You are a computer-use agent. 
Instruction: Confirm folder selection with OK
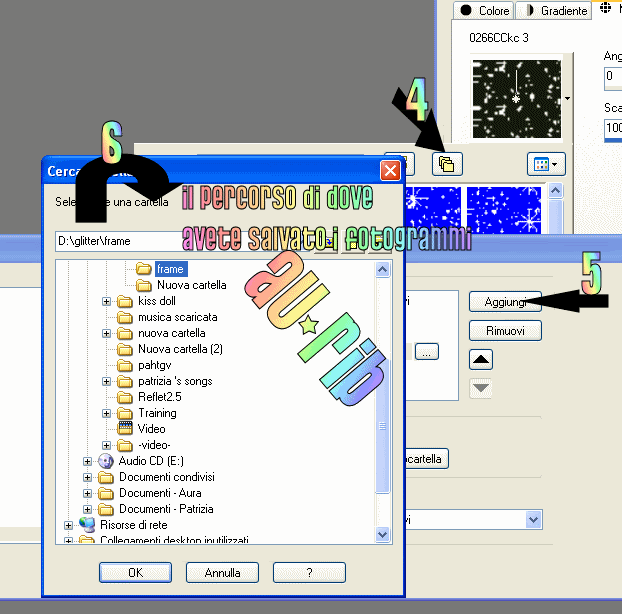pyautogui.click(x=135, y=572)
